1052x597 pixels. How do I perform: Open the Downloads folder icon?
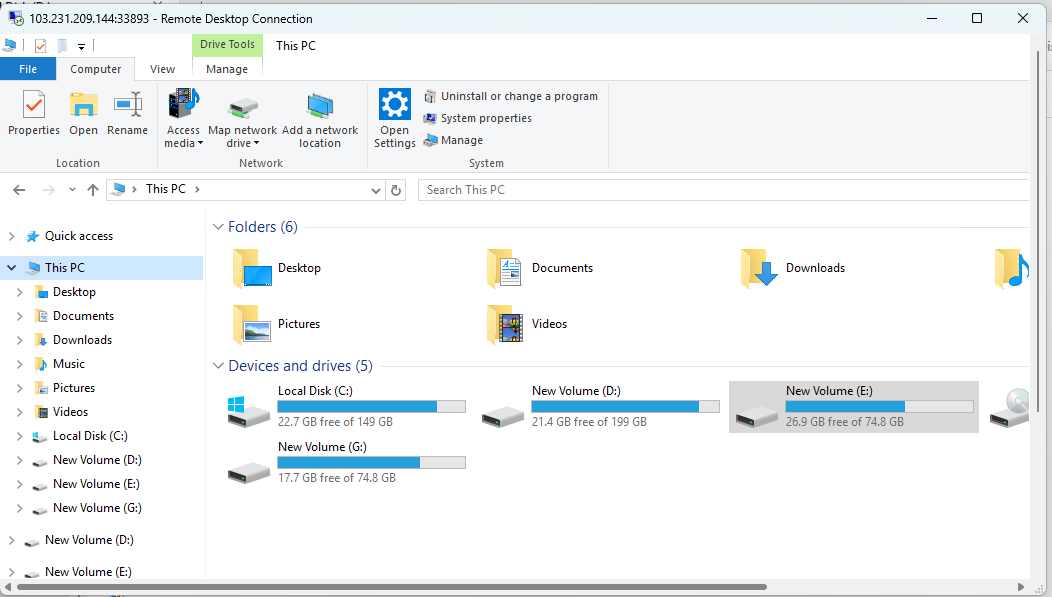[760, 268]
